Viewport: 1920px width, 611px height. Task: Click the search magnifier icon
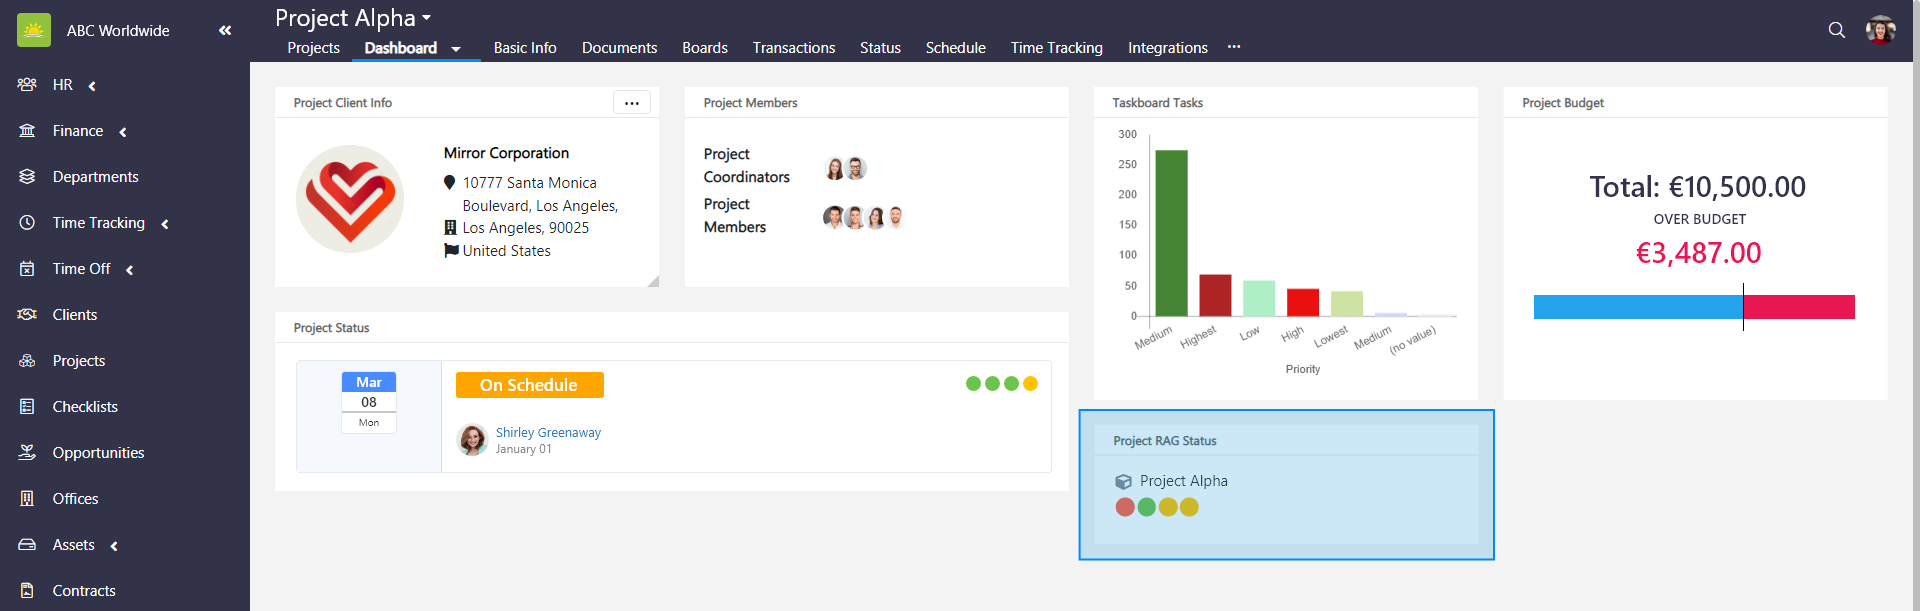tap(1836, 30)
